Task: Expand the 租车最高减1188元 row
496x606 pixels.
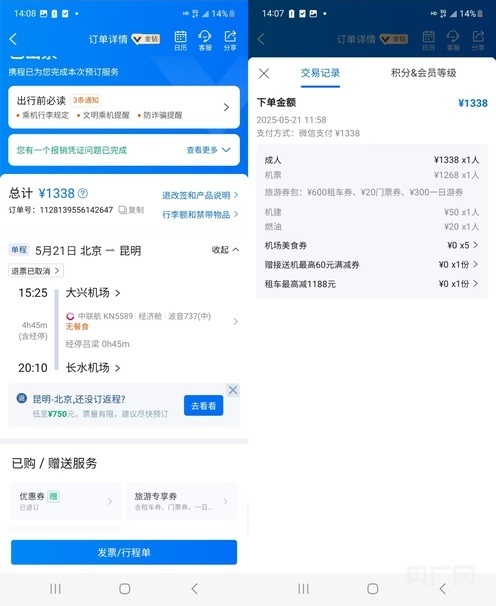Action: [372, 284]
